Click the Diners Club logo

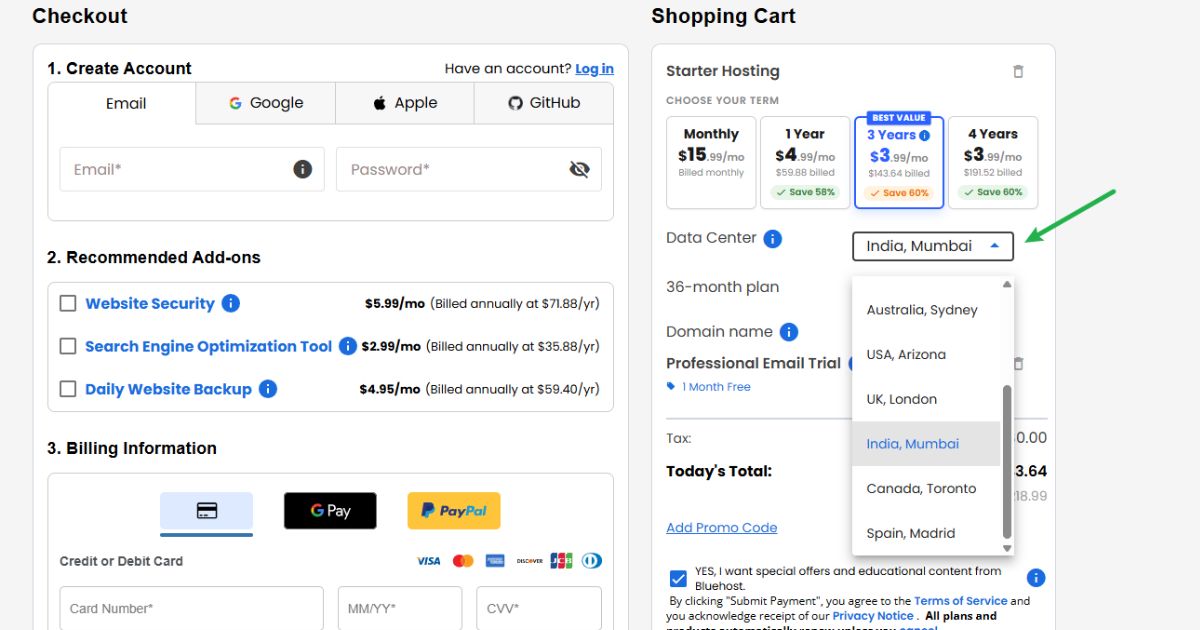(x=592, y=561)
